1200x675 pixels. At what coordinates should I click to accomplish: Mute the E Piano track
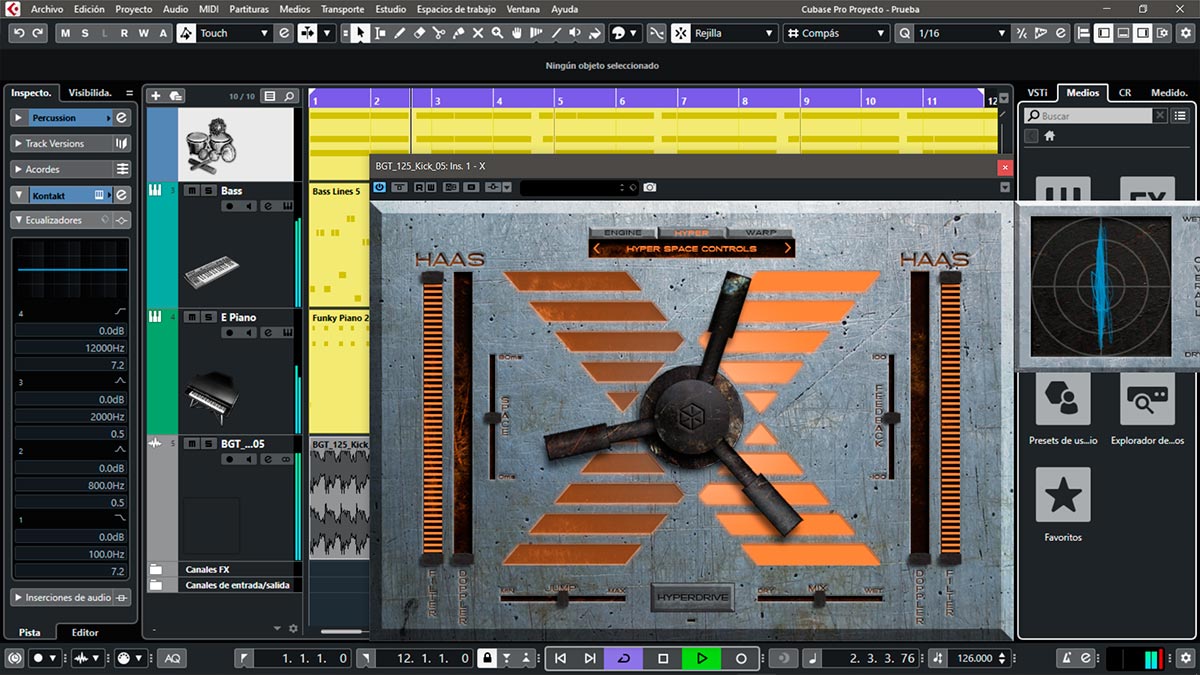tap(192, 317)
